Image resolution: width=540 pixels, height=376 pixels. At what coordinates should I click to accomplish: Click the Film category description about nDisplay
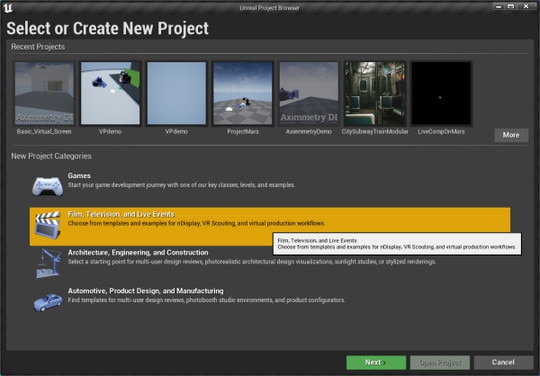pyautogui.click(x=196, y=223)
